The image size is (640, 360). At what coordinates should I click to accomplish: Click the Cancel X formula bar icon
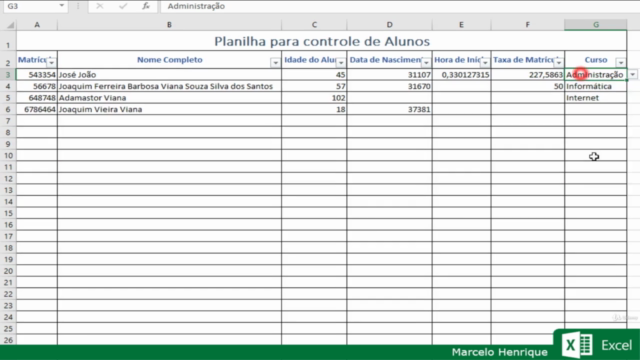[100, 6]
